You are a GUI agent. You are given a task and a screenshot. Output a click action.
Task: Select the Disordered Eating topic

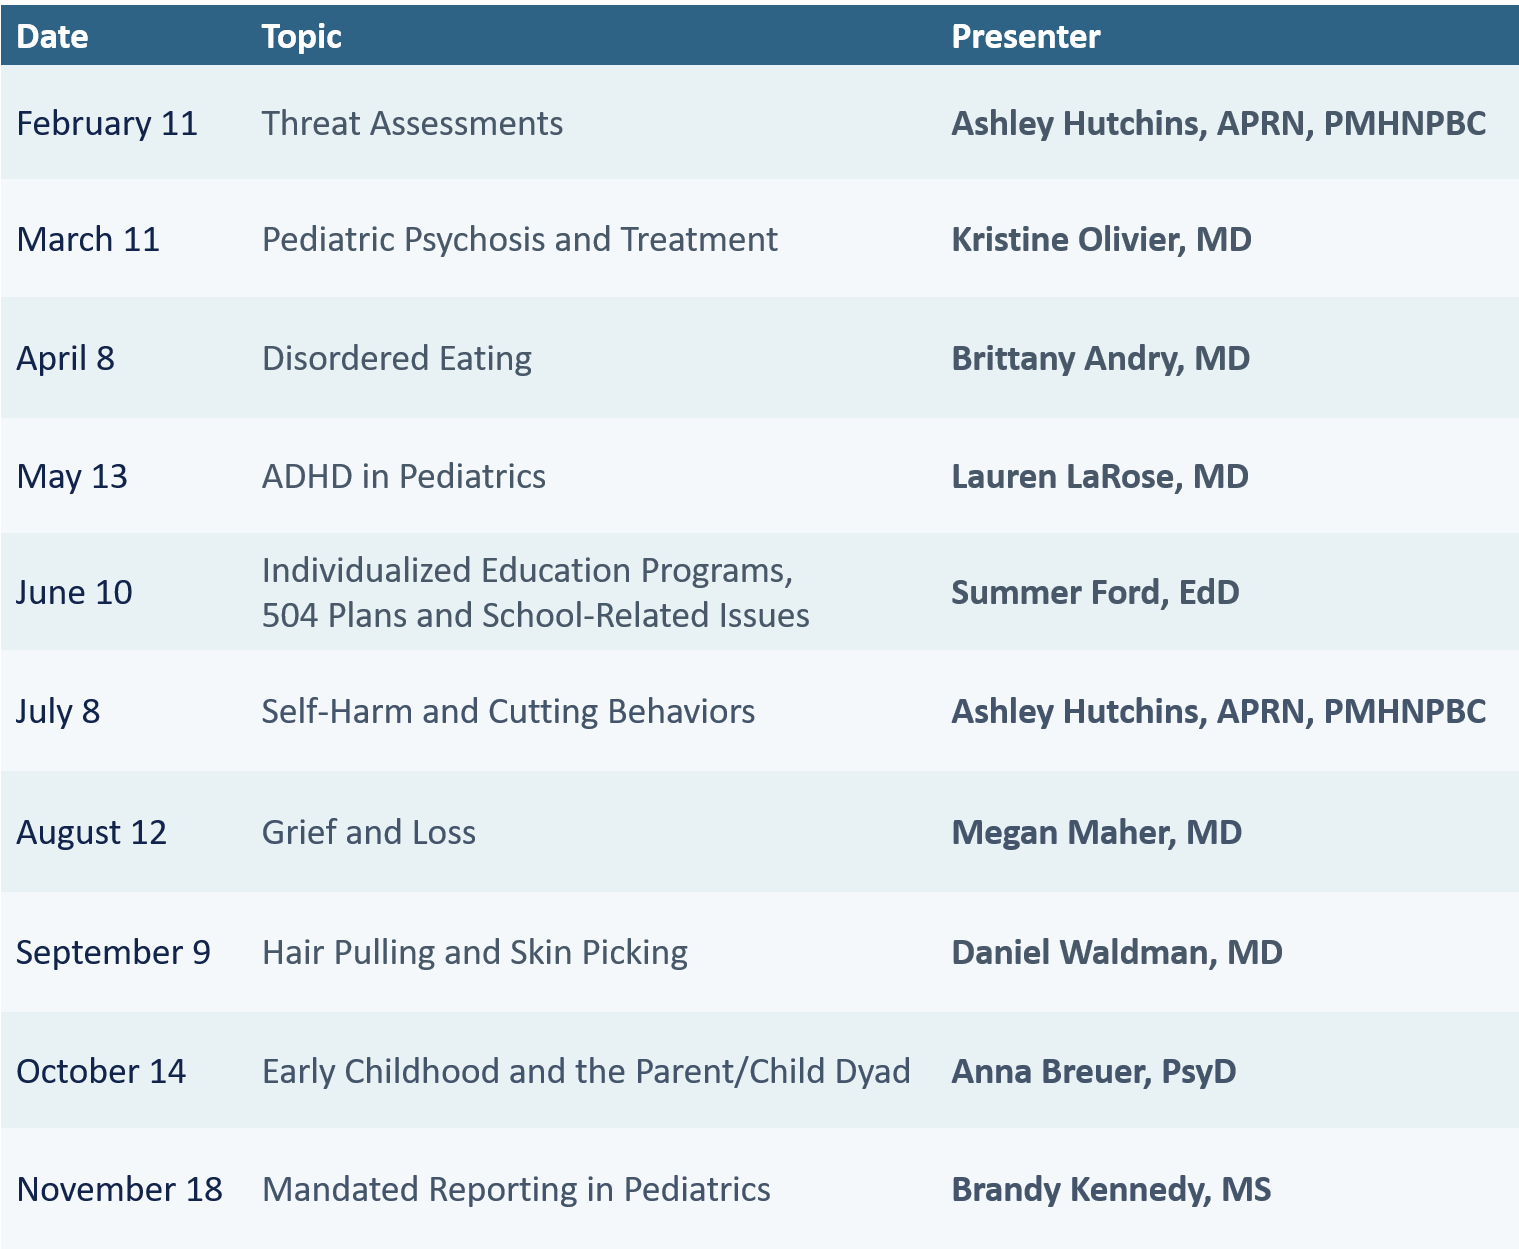tap(396, 359)
